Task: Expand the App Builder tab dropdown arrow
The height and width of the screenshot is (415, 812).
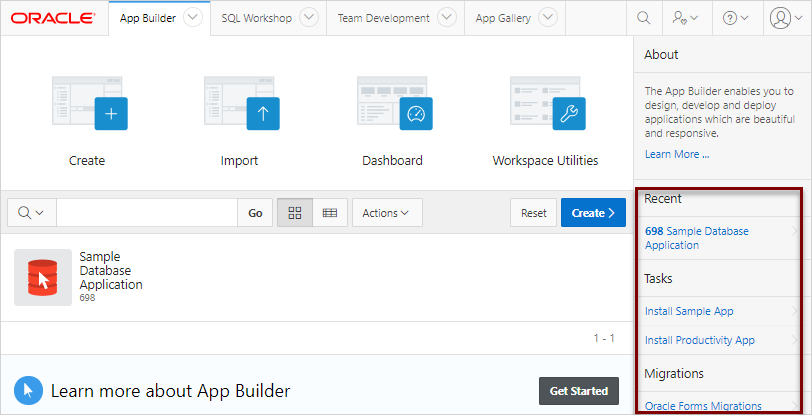Action: 193,18
